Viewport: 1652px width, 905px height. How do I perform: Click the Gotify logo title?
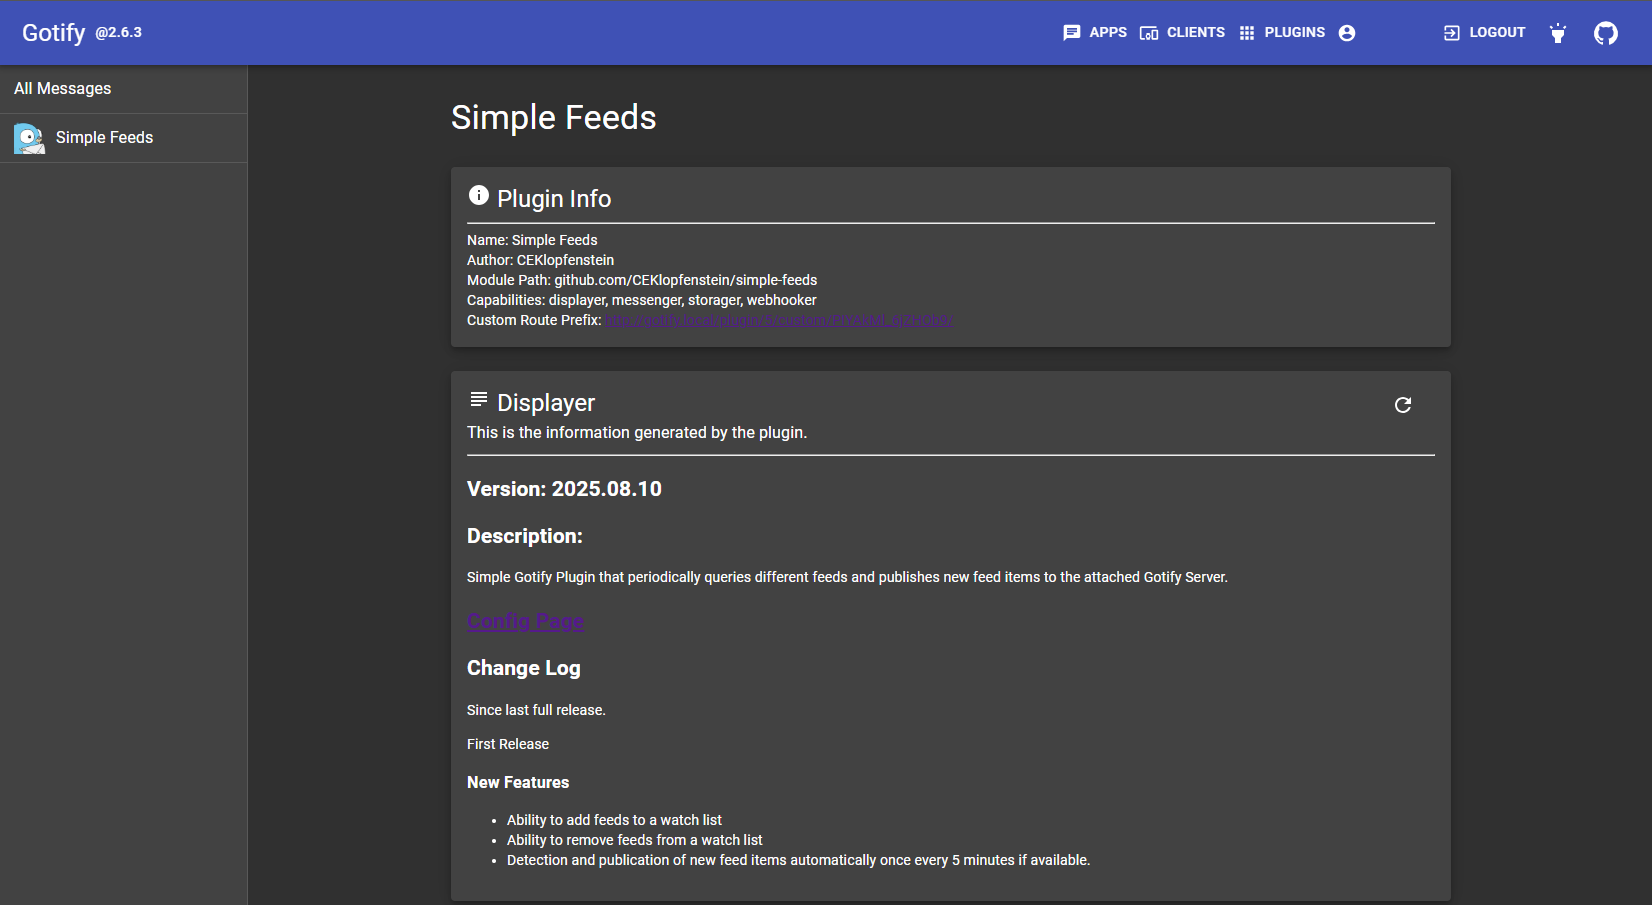coord(54,33)
